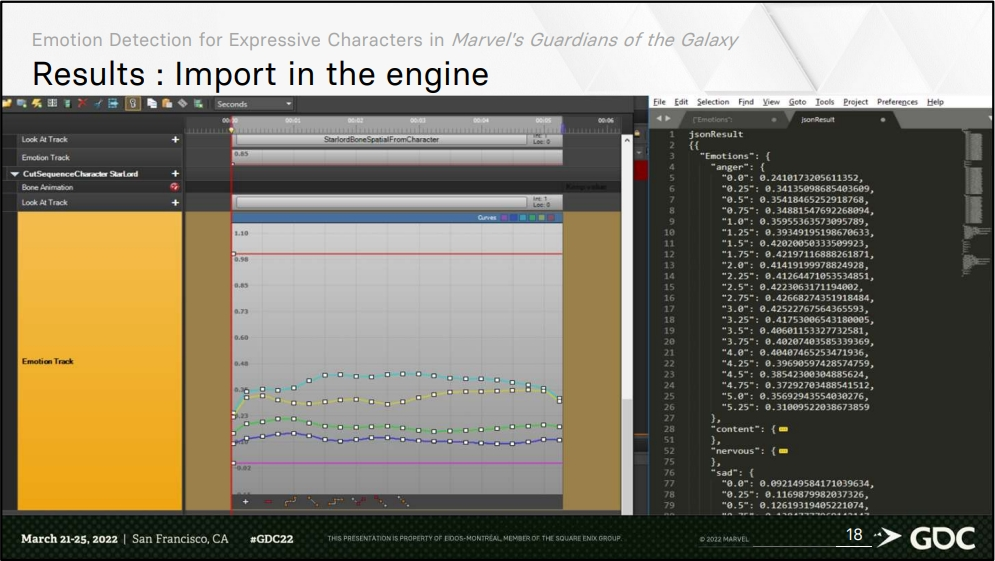Viewport: 995px width, 561px height.
Task: Click the 00:03 mark on the ruler
Action: click(418, 121)
